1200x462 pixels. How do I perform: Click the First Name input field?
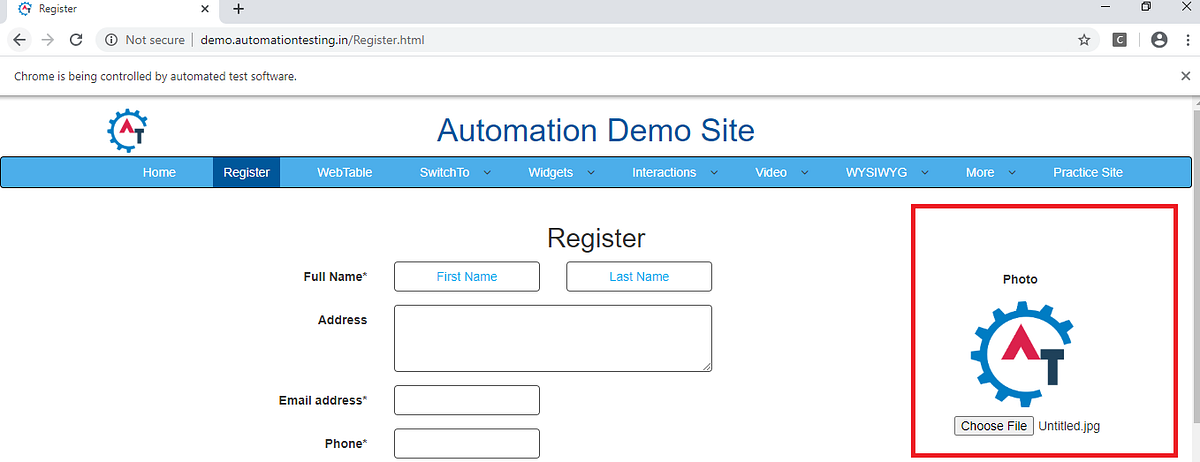pos(467,276)
